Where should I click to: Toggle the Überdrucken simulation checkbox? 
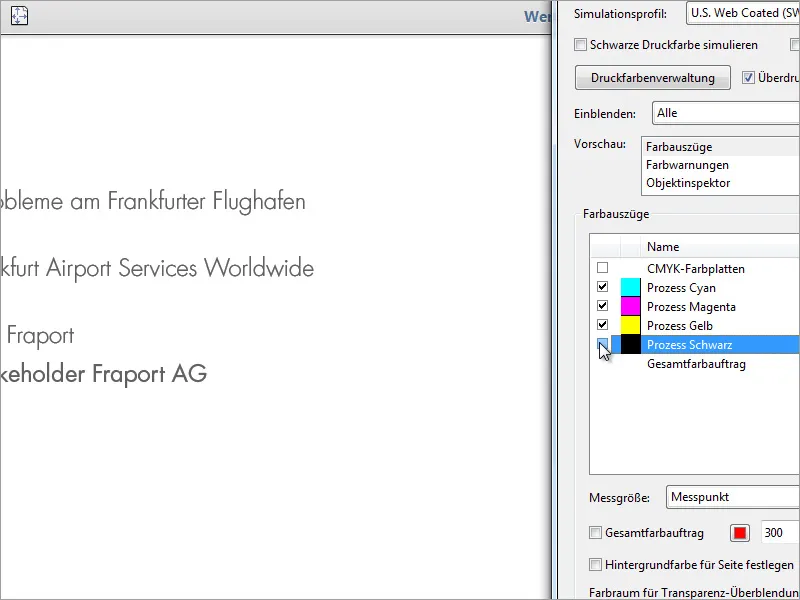[748, 78]
